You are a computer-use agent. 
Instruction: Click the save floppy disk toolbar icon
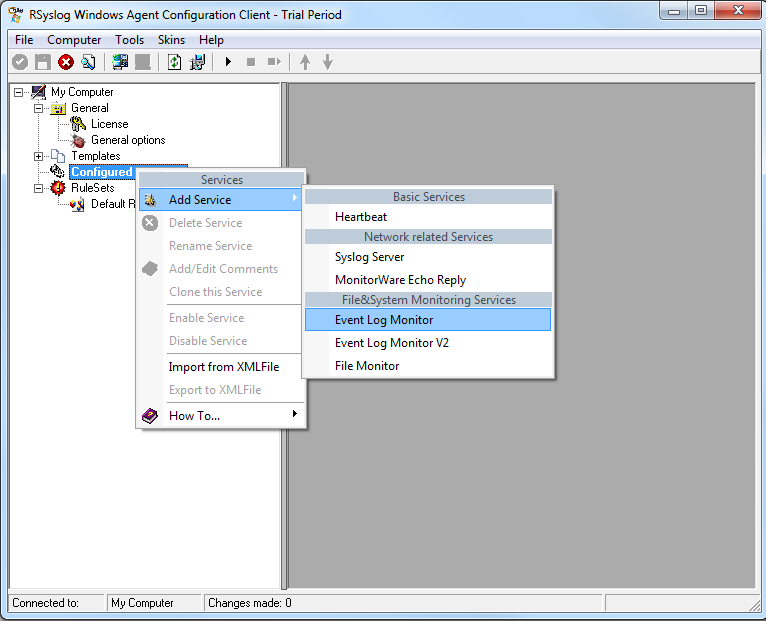tap(43, 62)
